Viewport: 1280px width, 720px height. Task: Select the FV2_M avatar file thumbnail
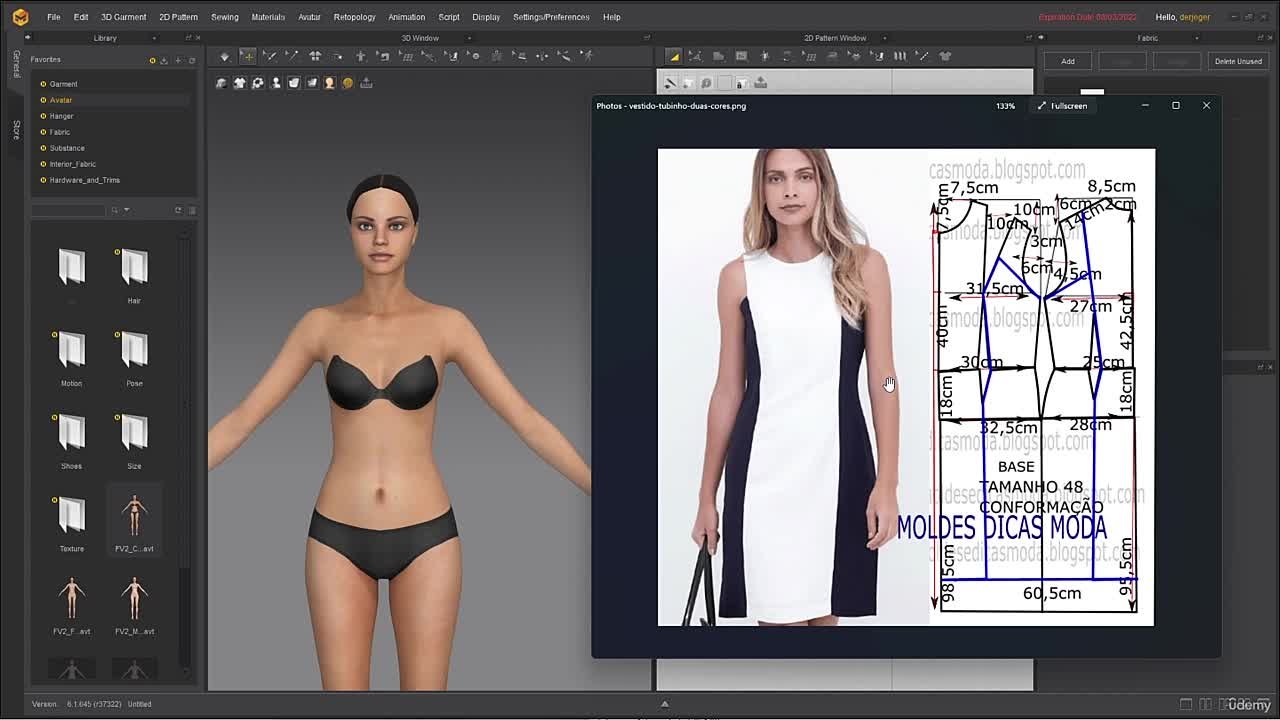click(134, 598)
